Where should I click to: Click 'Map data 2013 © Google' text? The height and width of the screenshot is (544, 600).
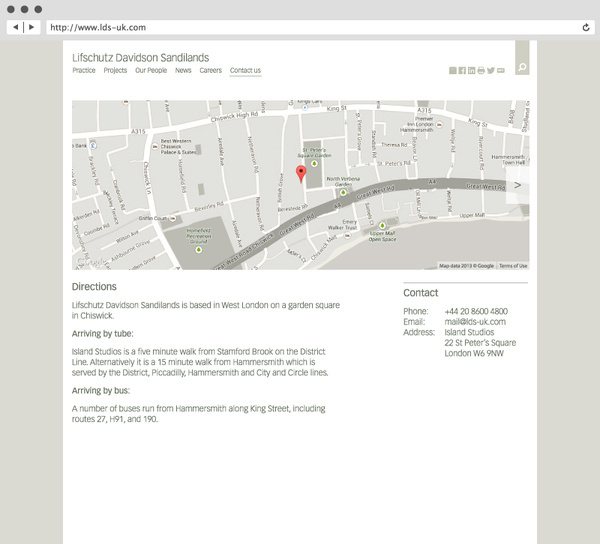coord(466,266)
